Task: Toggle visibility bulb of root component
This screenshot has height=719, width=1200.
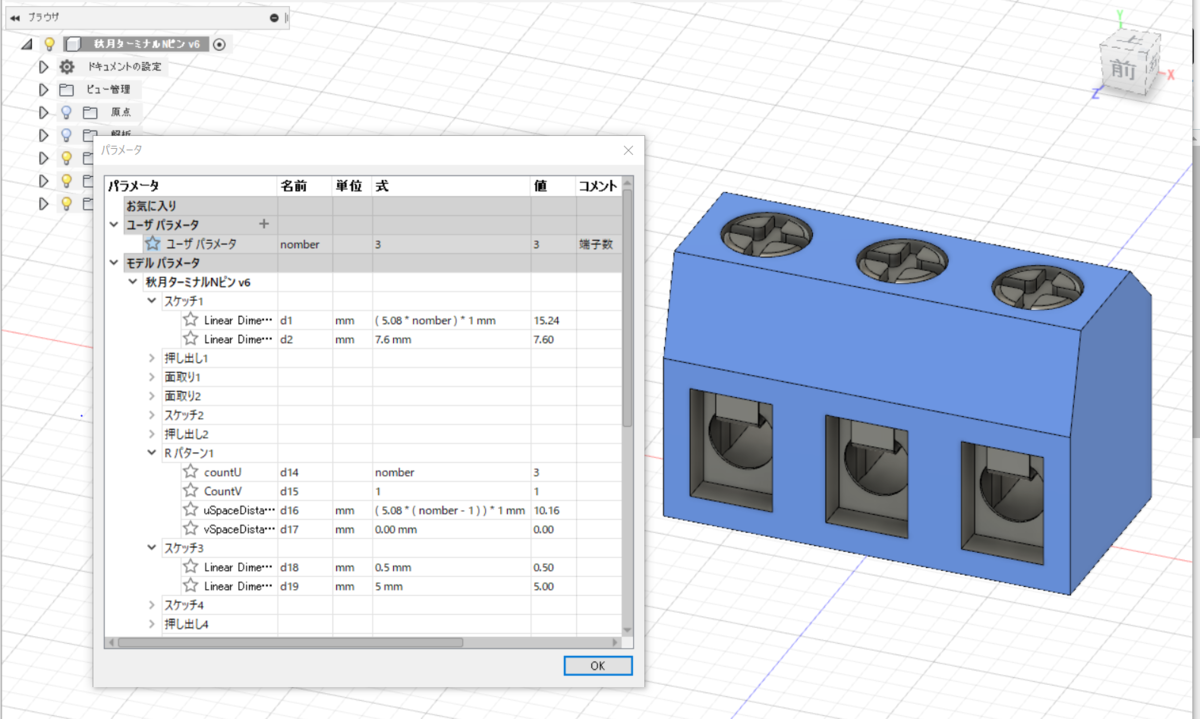Action: pos(48,44)
